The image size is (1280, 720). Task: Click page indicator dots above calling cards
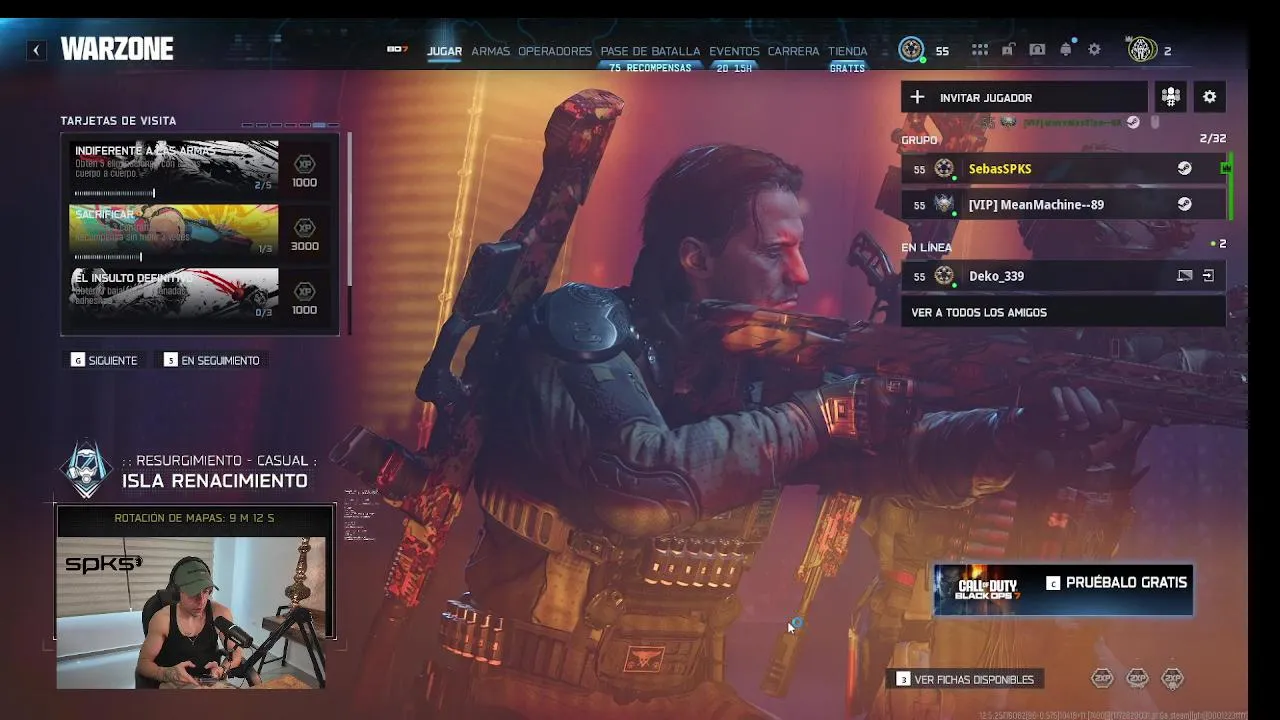(291, 125)
